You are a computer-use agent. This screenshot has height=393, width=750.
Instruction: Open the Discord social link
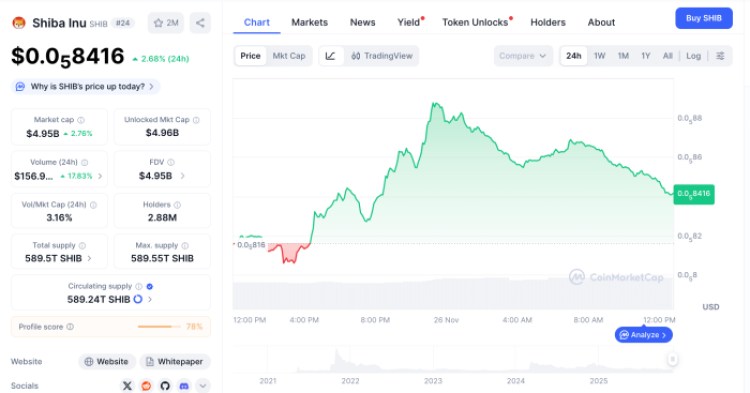coord(184,386)
